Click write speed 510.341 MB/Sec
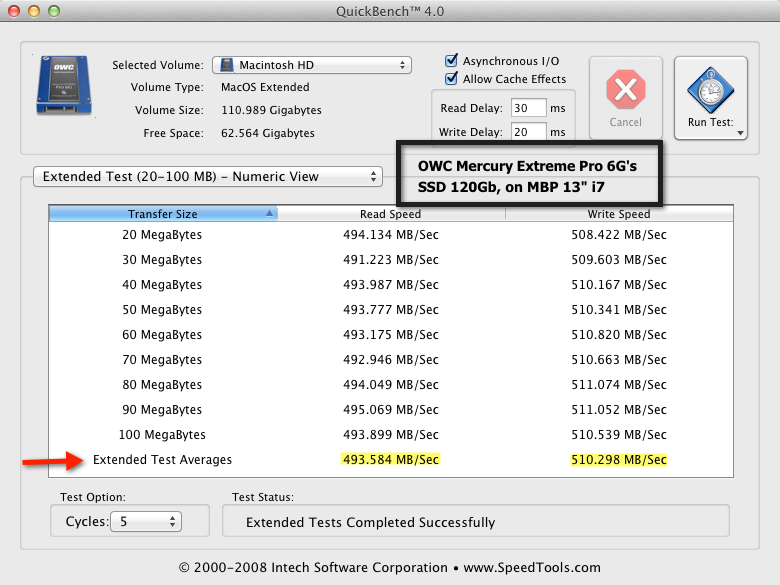This screenshot has width=780, height=585. click(x=619, y=309)
